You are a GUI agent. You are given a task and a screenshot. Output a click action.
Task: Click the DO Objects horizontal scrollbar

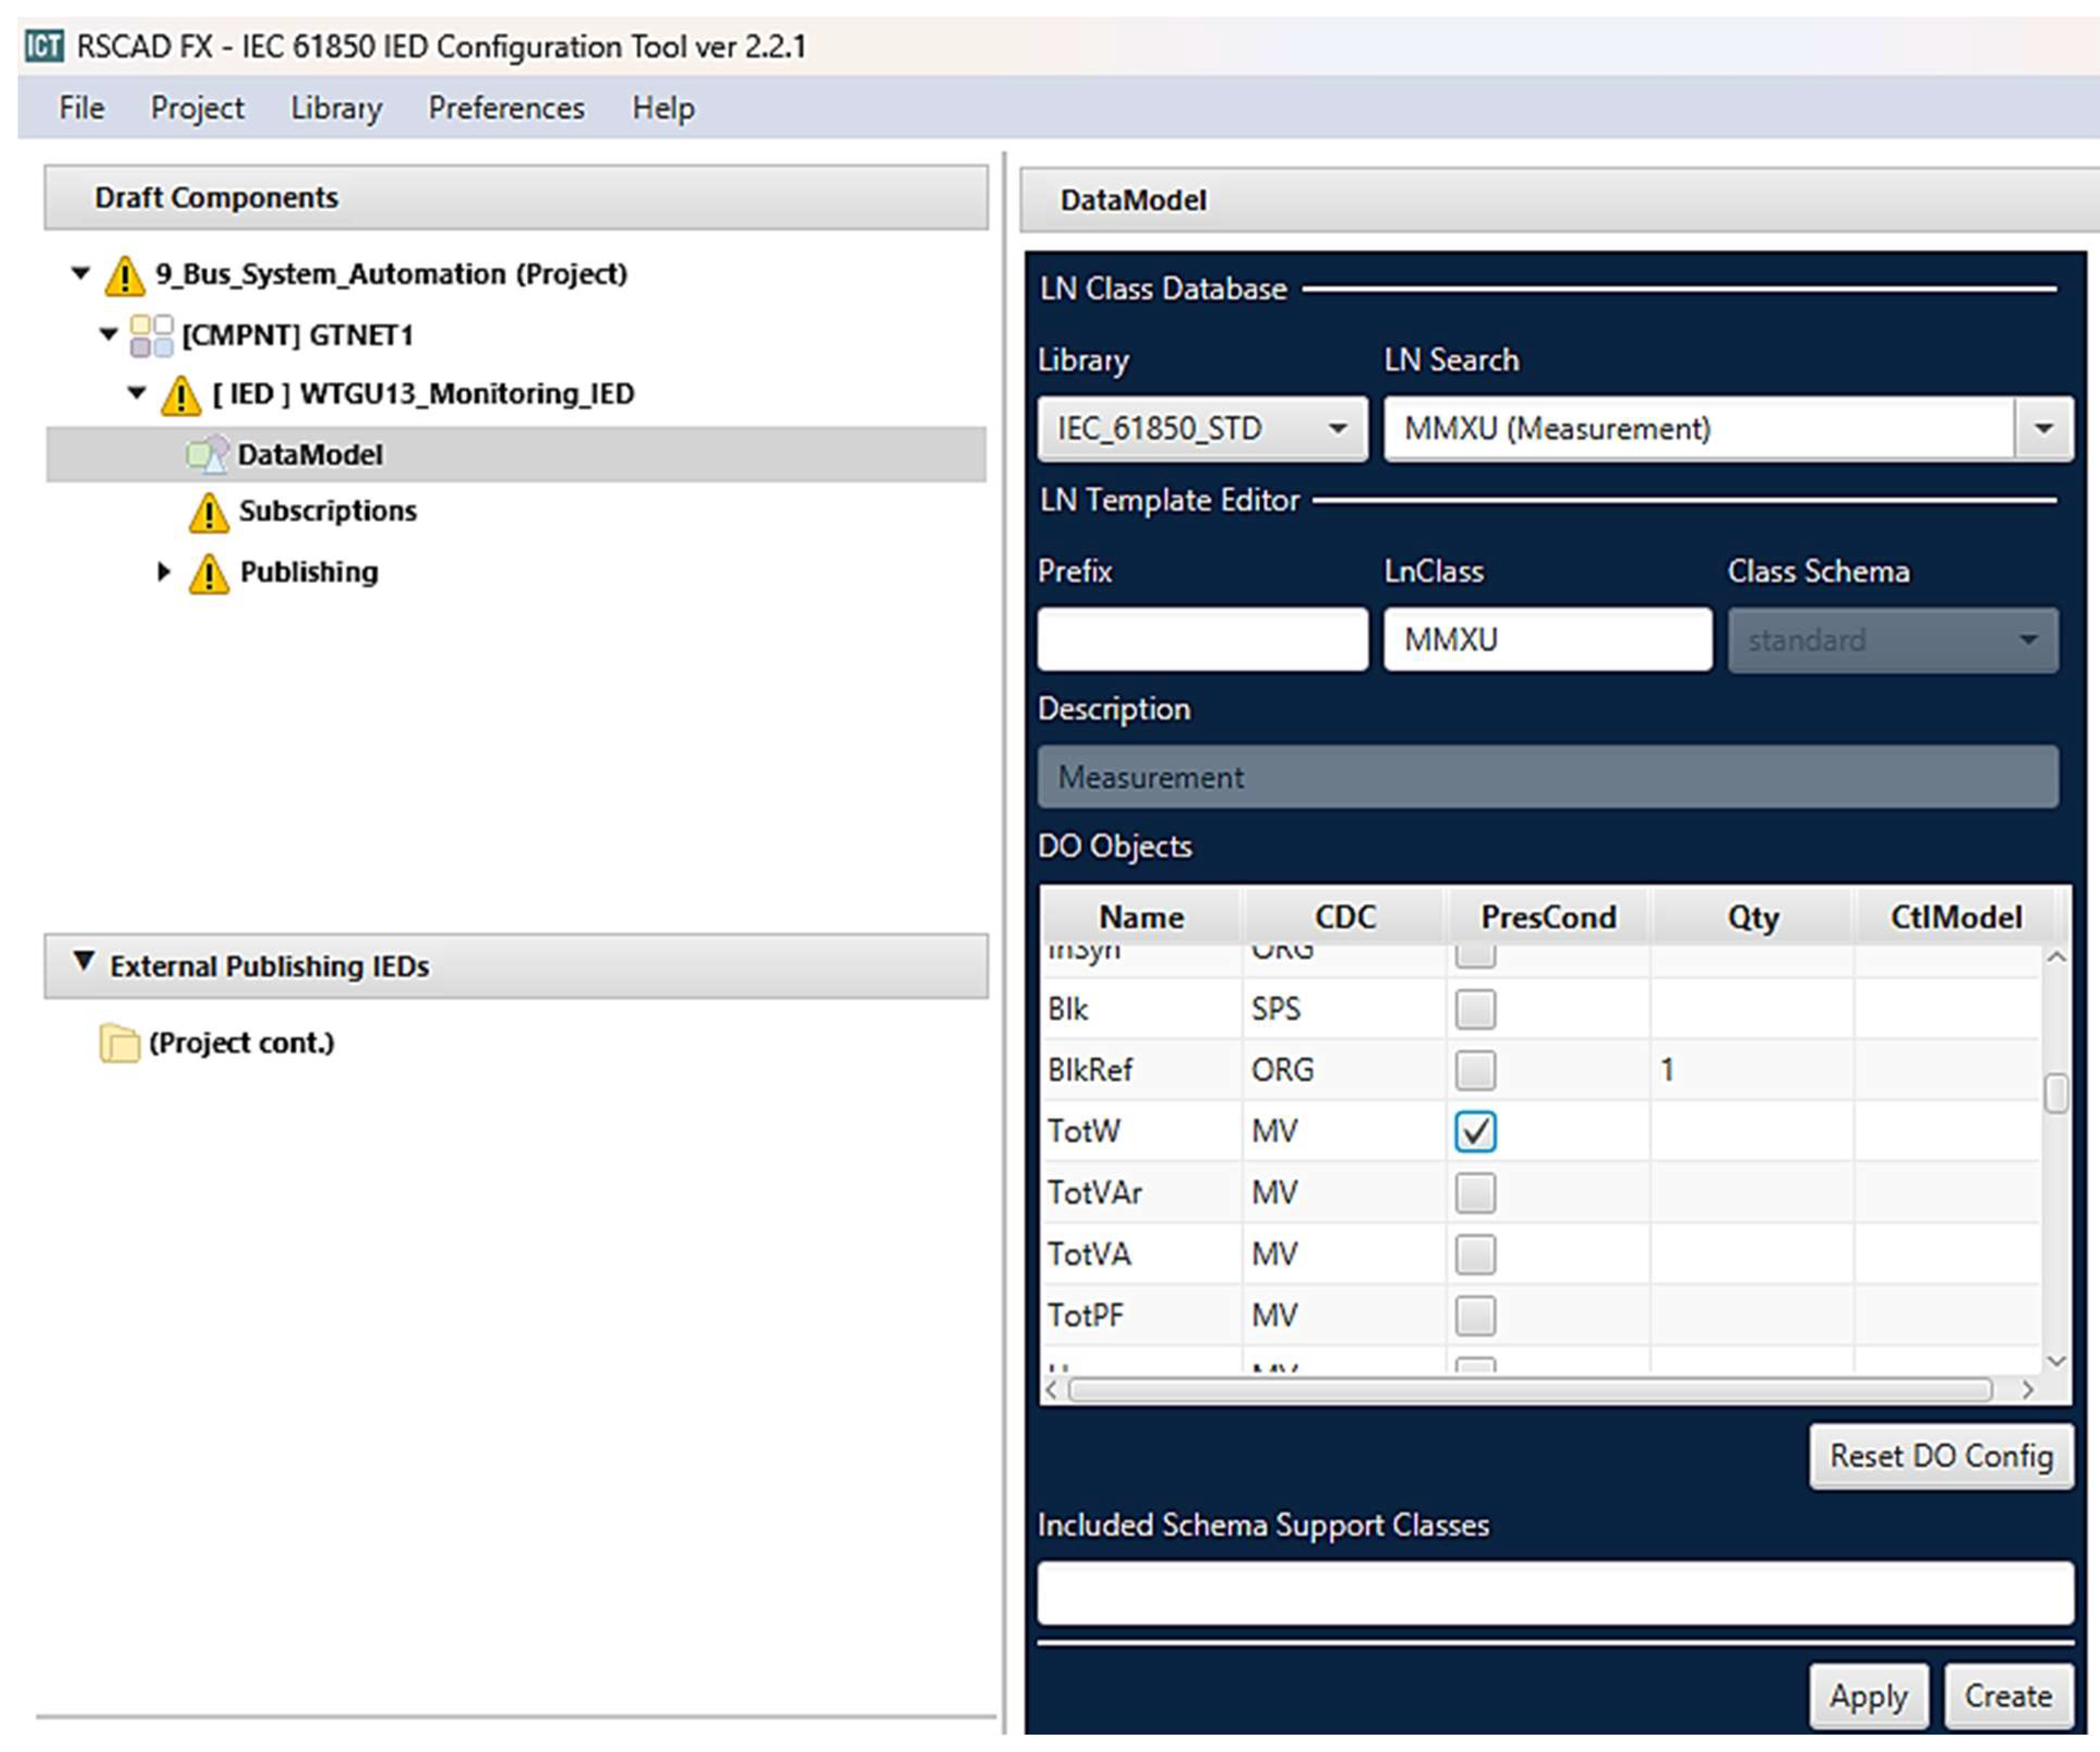1529,1389
